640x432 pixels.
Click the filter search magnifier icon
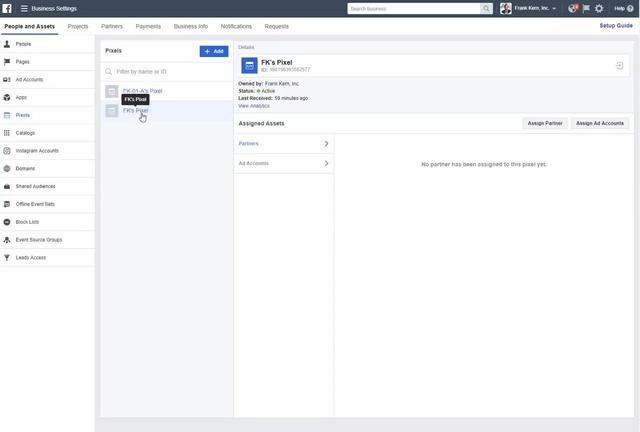pyautogui.click(x=109, y=72)
